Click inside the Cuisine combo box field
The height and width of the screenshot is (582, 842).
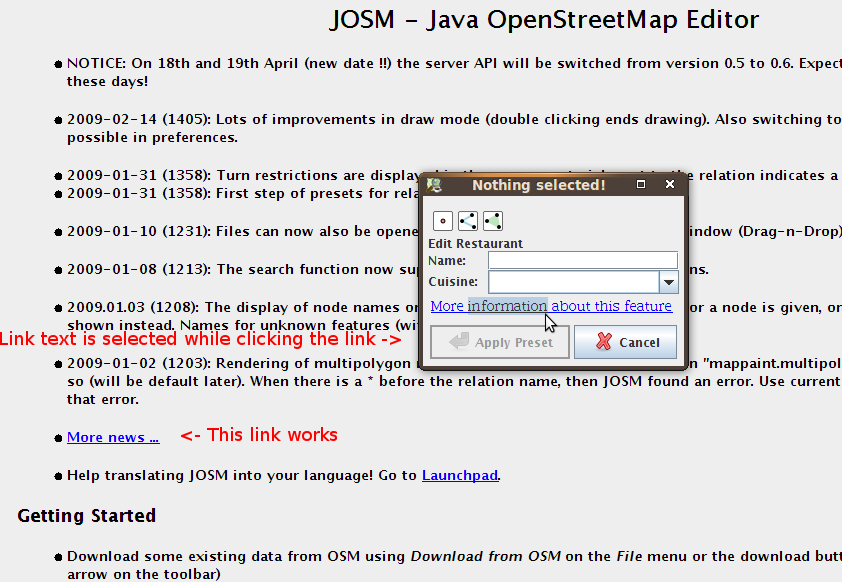click(x=574, y=282)
